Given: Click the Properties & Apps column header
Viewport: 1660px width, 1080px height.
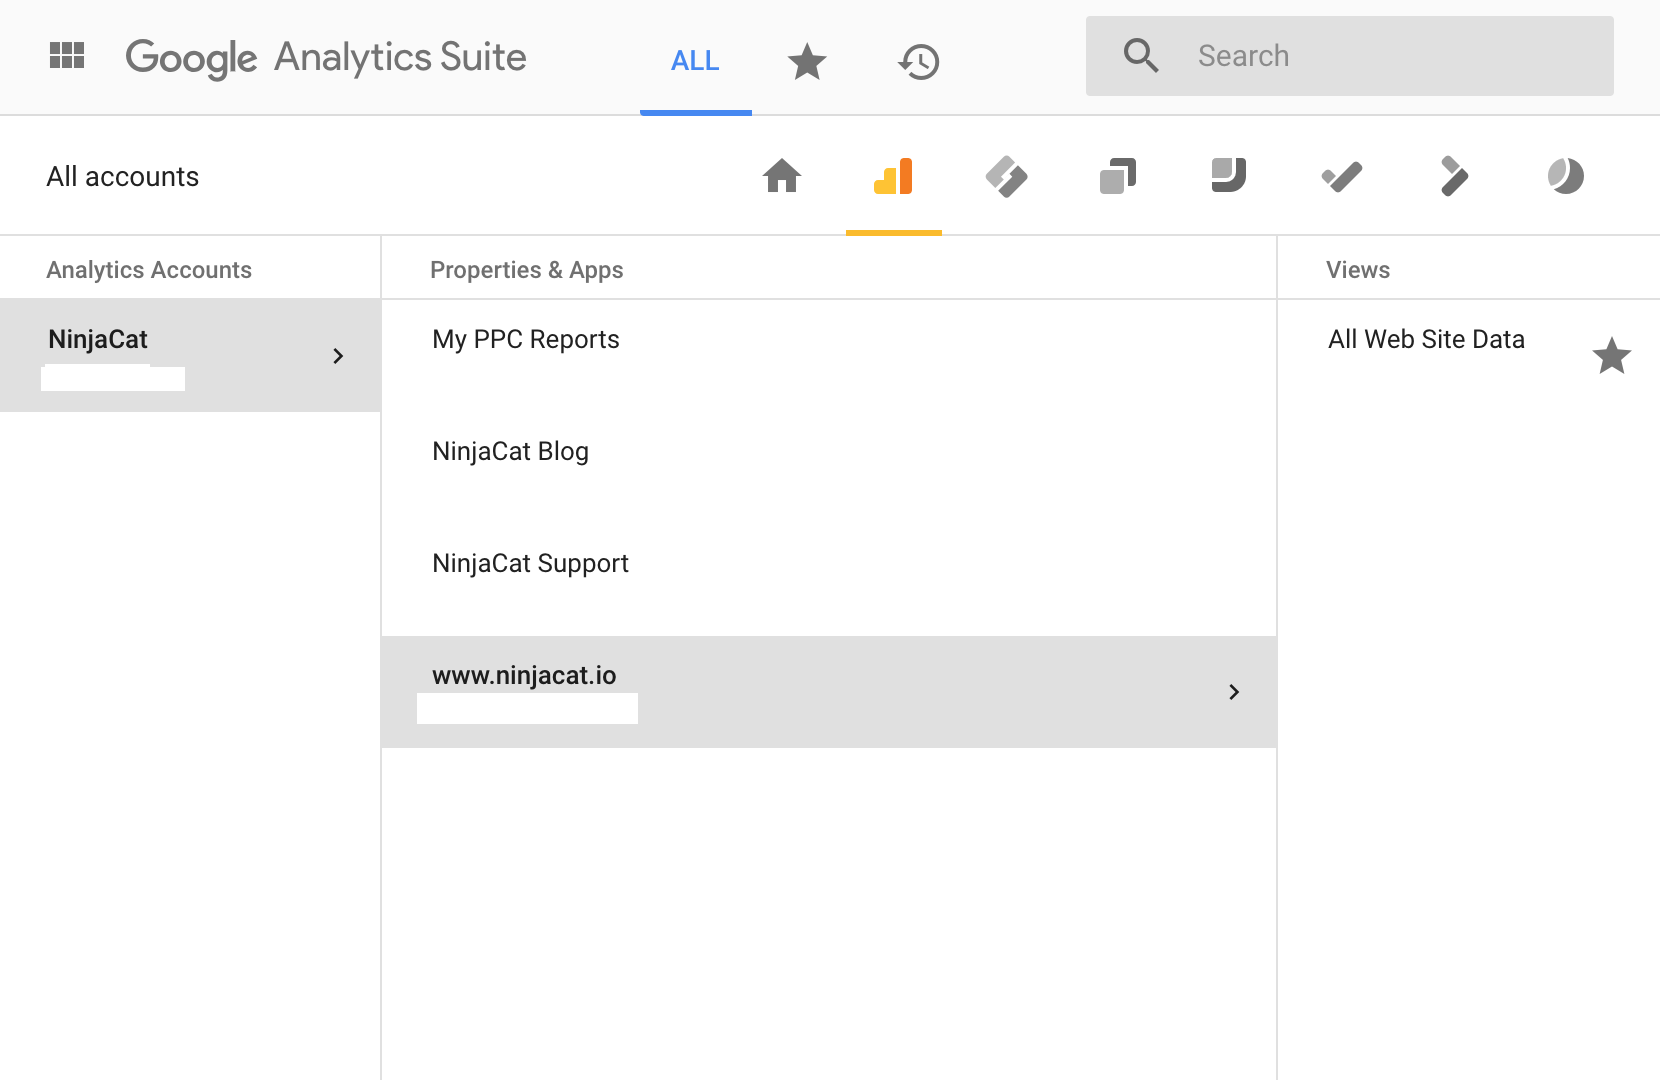Looking at the screenshot, I should 527,270.
